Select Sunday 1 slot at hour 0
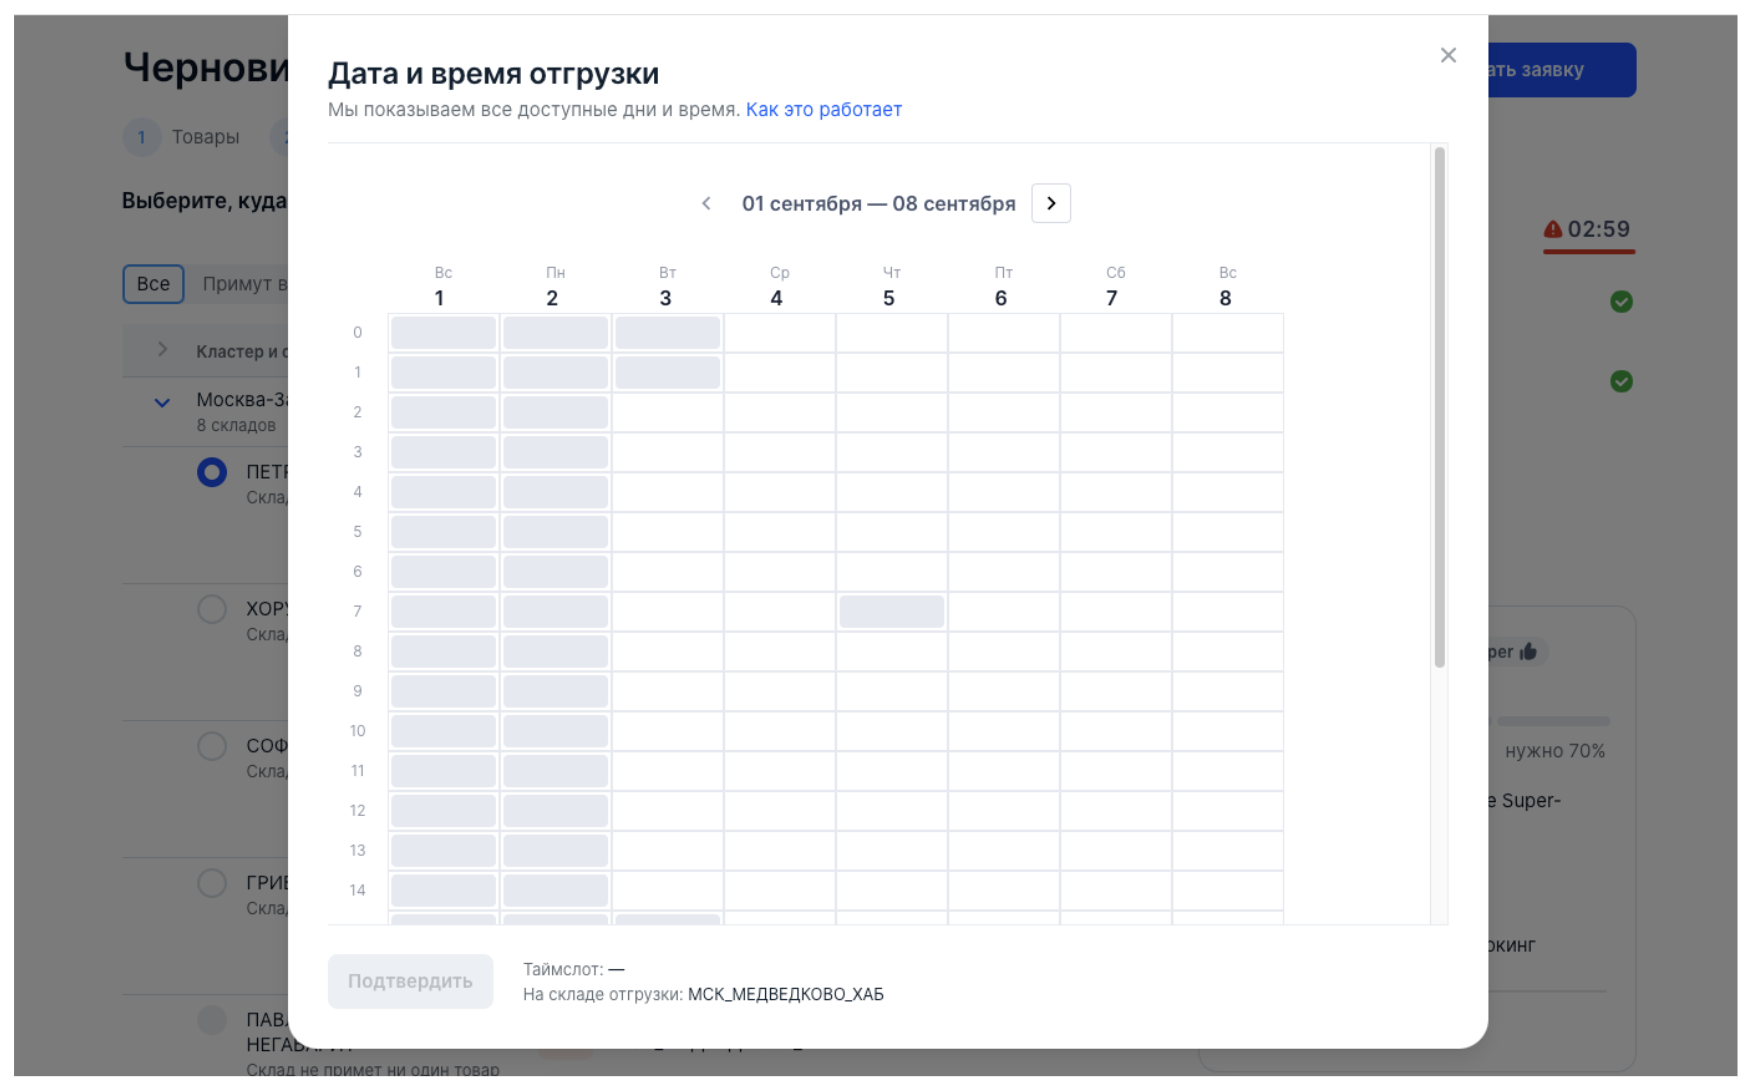1750x1092 pixels. [444, 332]
